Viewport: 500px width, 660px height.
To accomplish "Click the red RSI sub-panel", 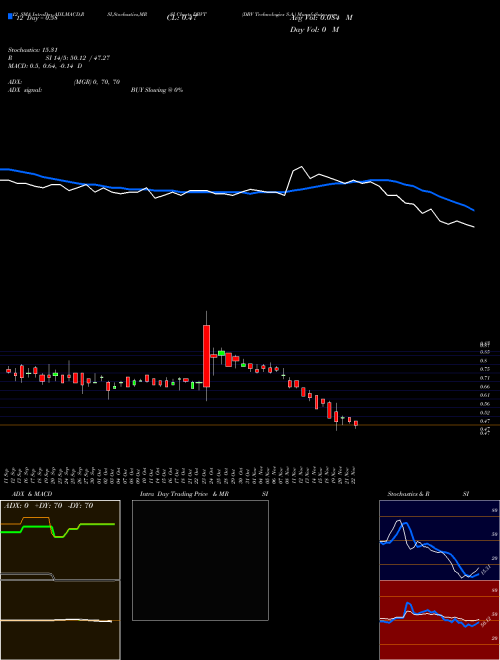I will tap(439, 620).
